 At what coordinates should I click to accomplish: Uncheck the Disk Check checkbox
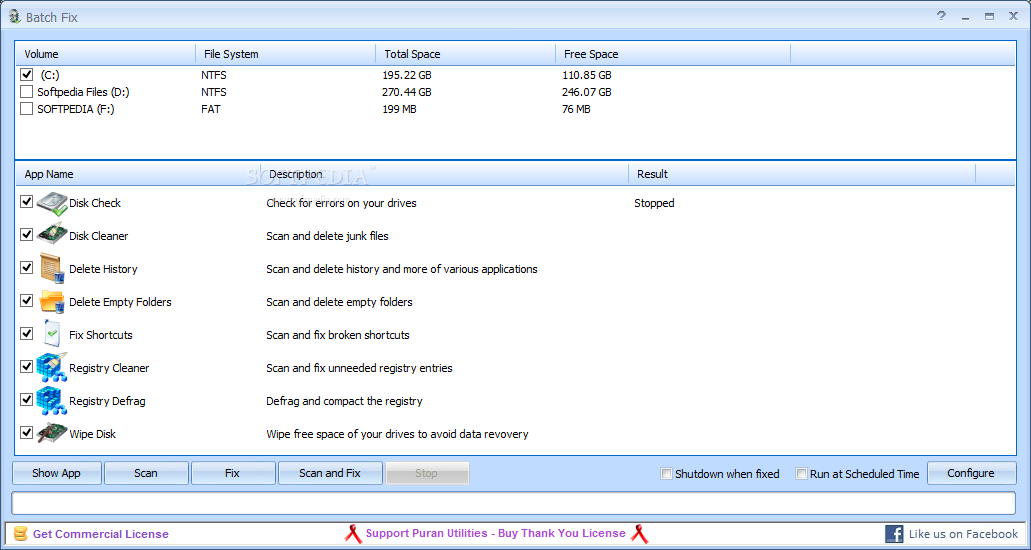point(26,202)
